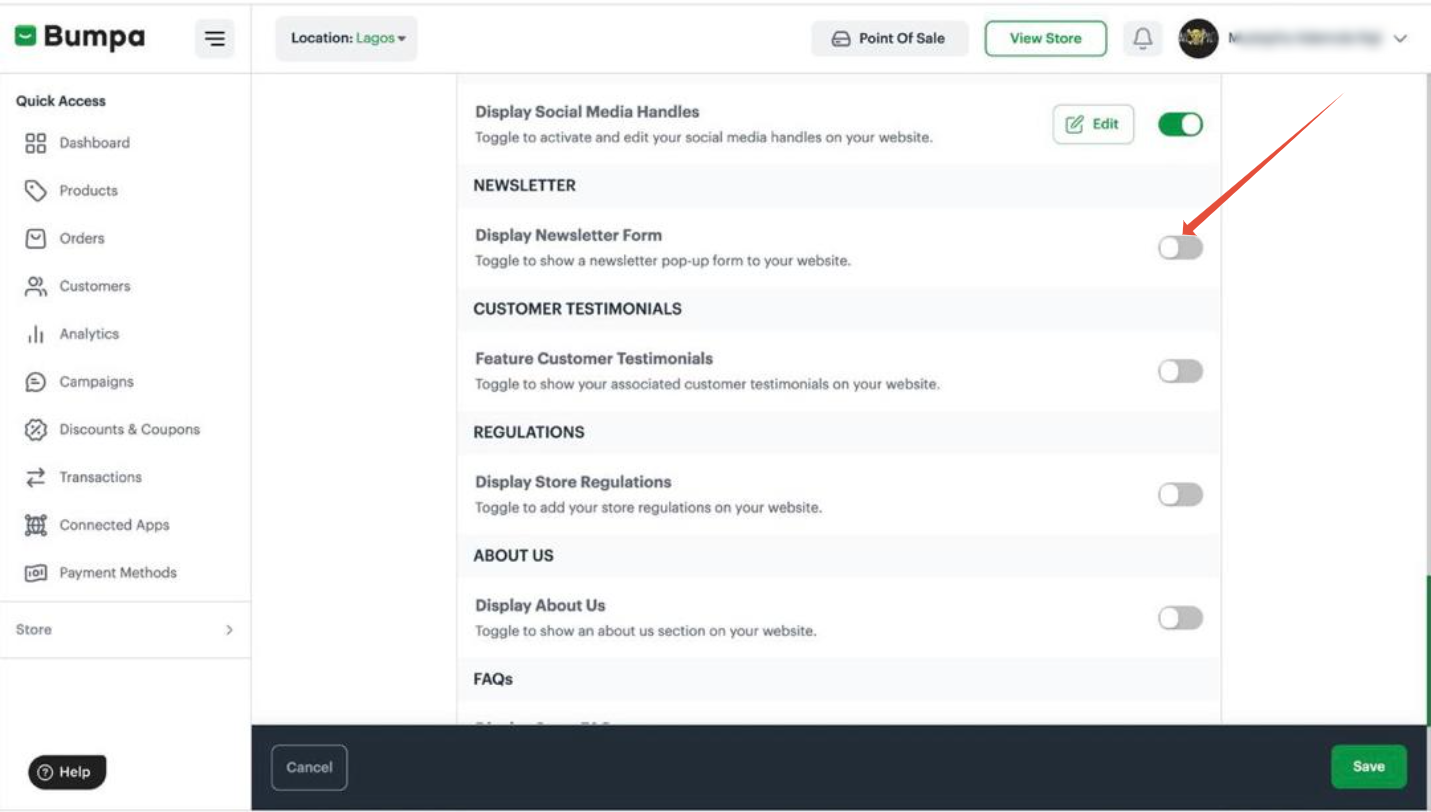The width and height of the screenshot is (1431, 812).
Task: Click the ABOUT US section heading
Action: [513, 555]
